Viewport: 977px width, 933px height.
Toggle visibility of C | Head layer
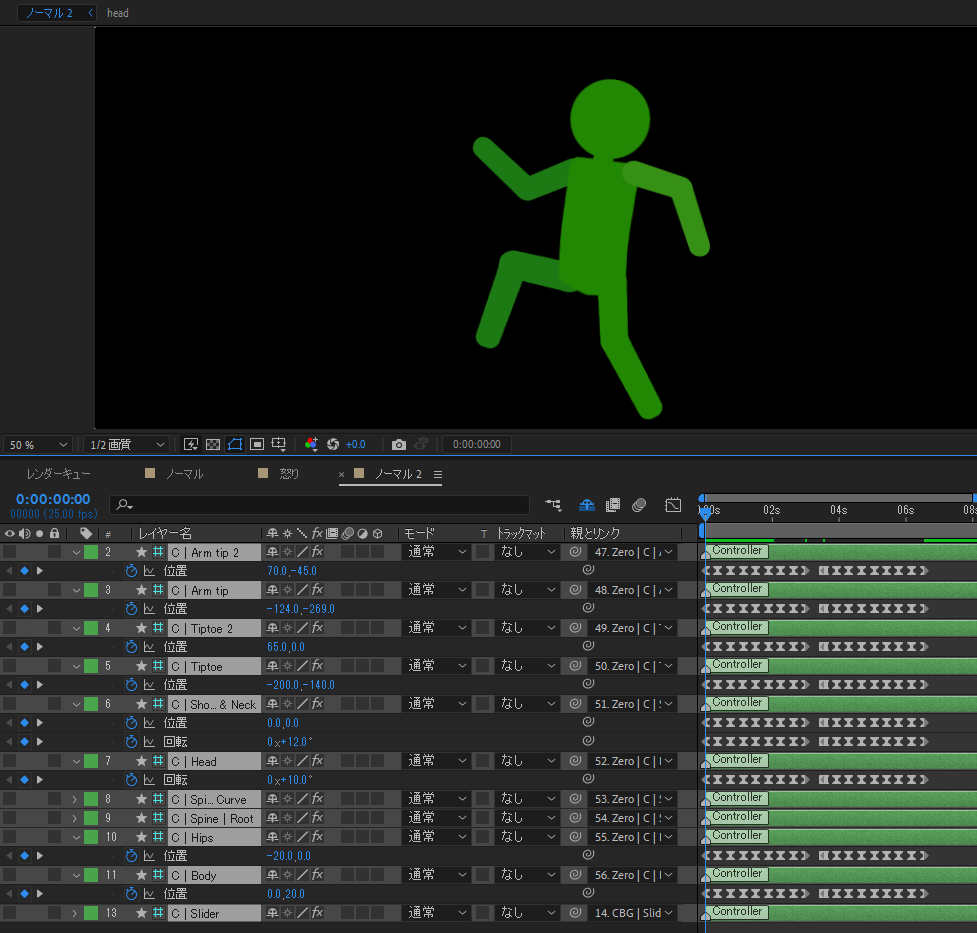(x=9, y=761)
